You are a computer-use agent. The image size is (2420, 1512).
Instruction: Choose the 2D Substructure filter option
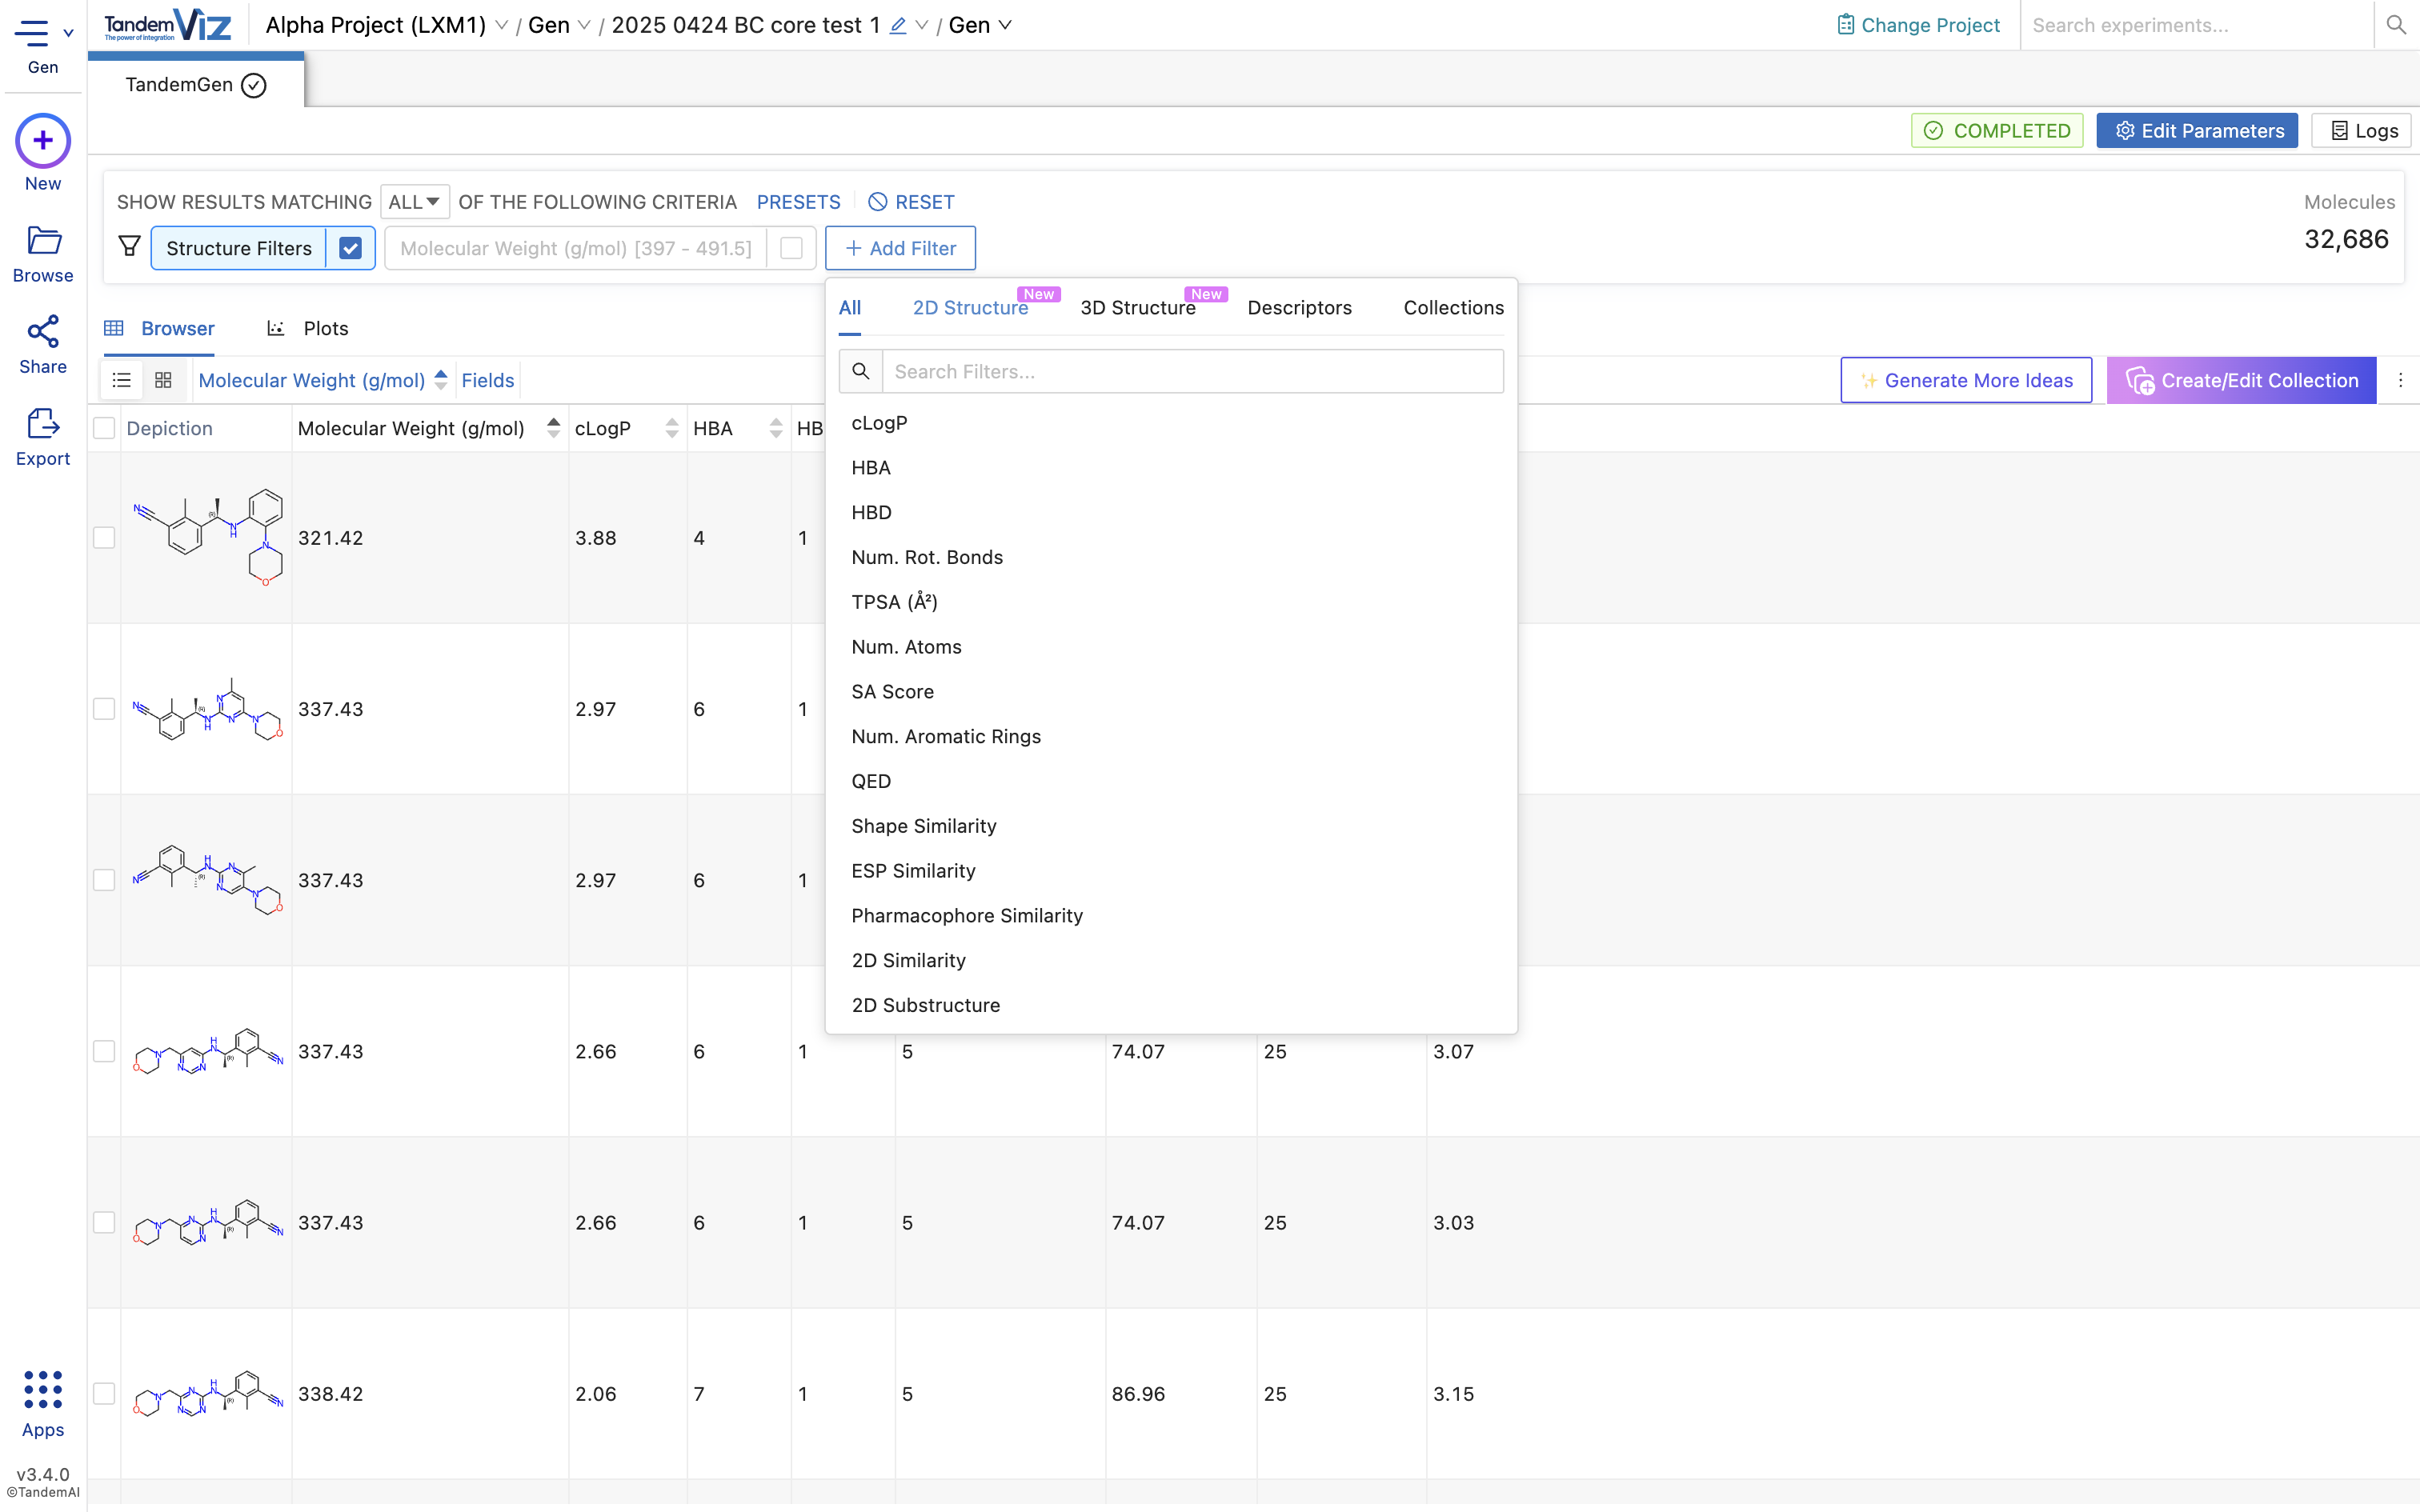[1171, 1004]
